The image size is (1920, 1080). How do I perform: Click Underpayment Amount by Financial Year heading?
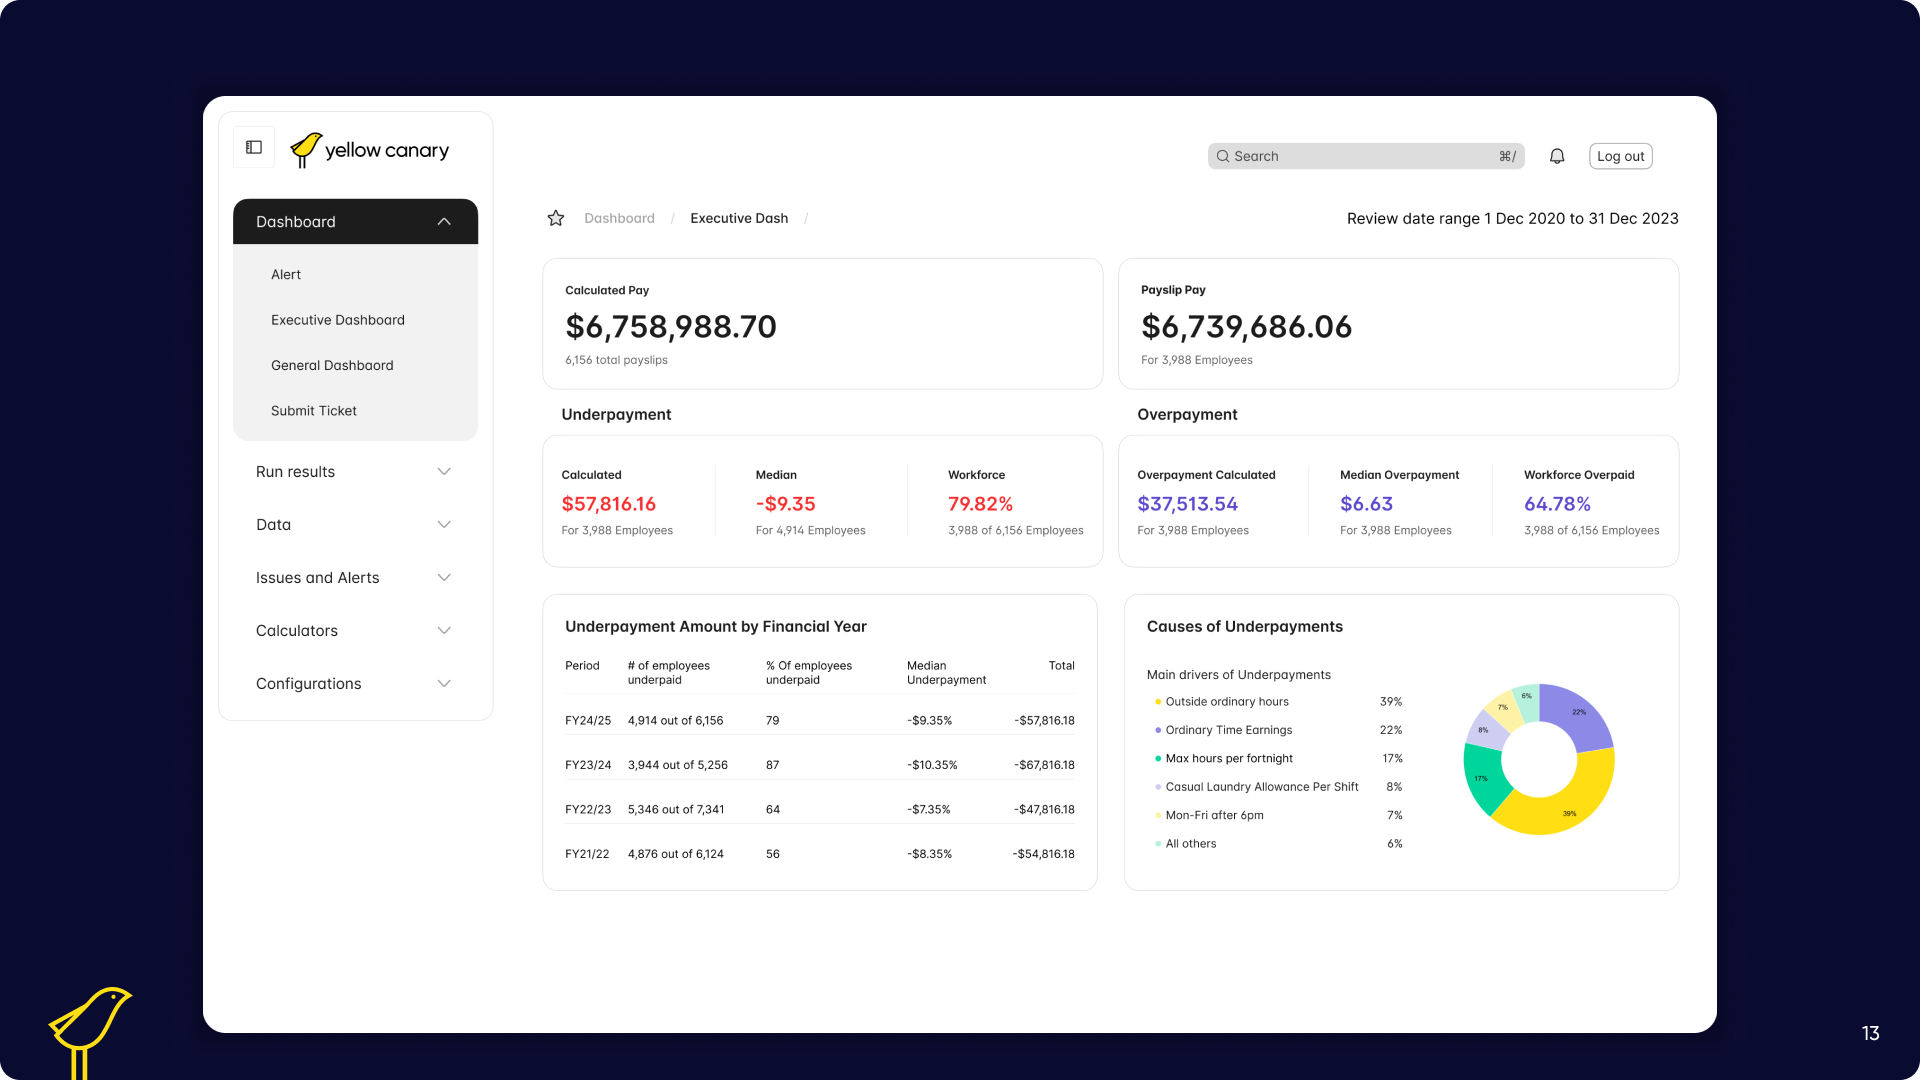[x=715, y=627]
